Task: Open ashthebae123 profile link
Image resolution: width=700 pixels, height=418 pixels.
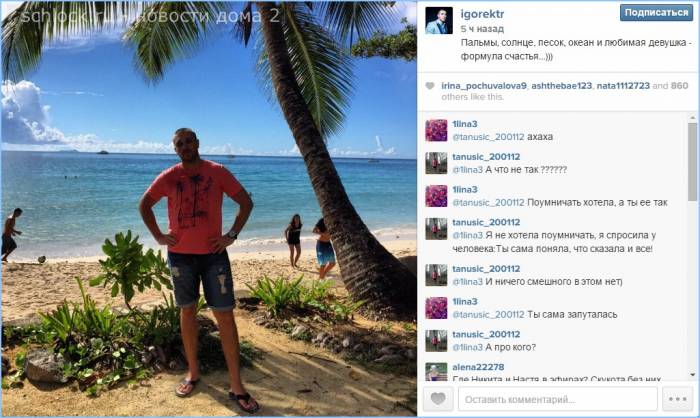Action: click(x=561, y=86)
